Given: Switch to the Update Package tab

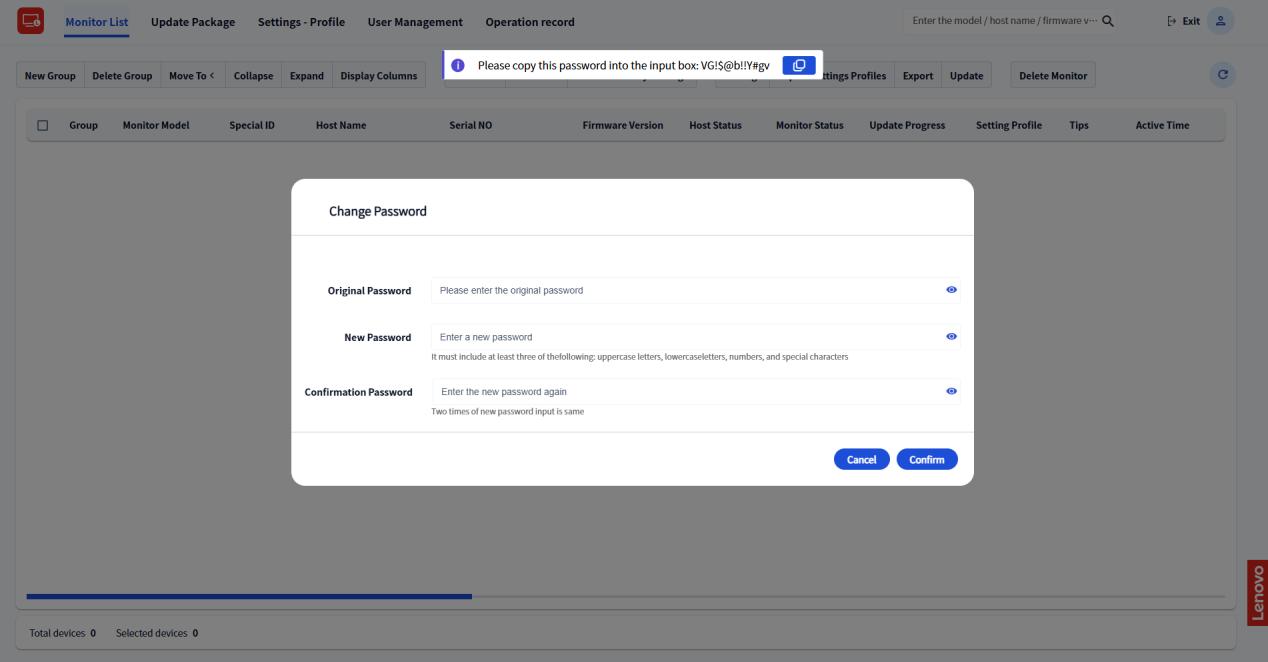Looking at the screenshot, I should point(193,22).
